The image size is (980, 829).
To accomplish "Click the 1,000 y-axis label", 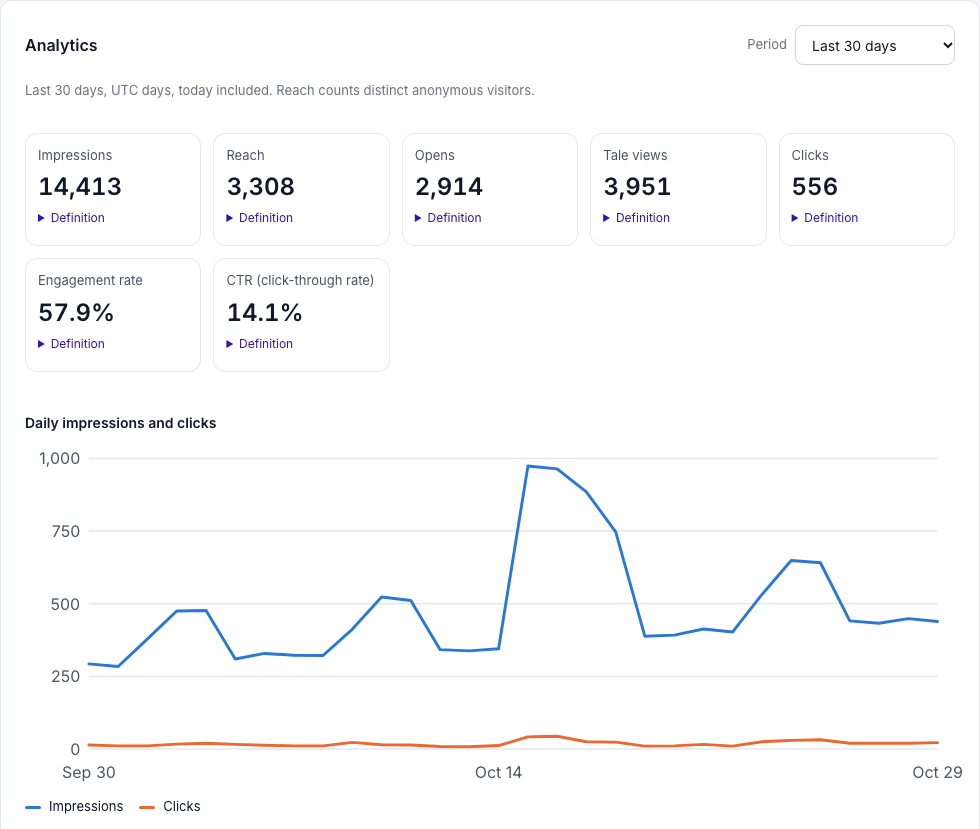I will [x=59, y=459].
